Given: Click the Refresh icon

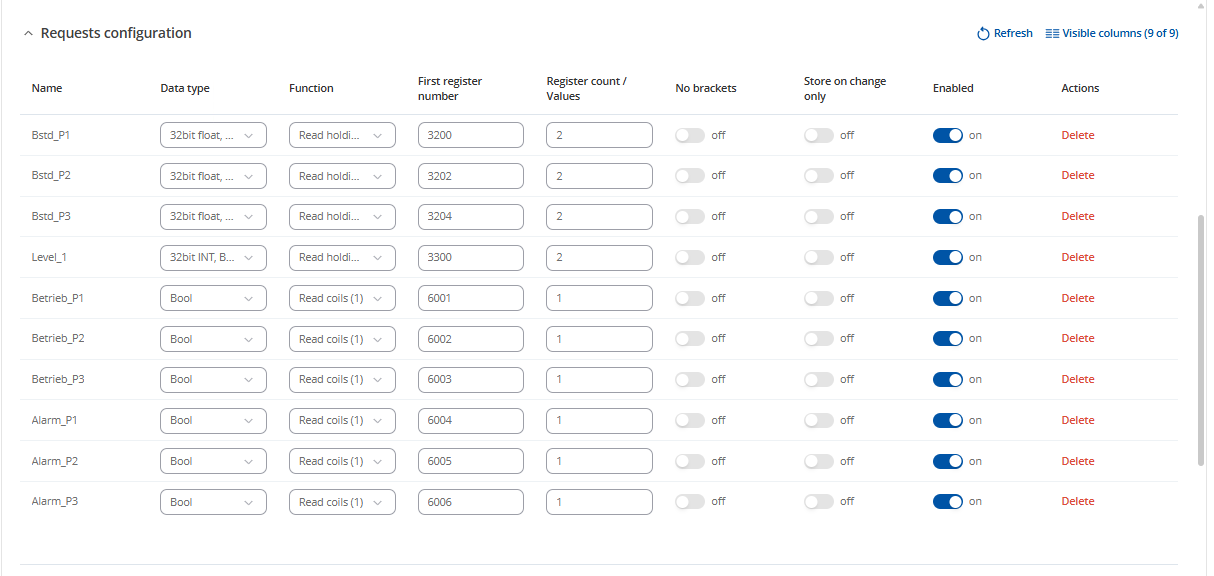Looking at the screenshot, I should pyautogui.click(x=983, y=33).
